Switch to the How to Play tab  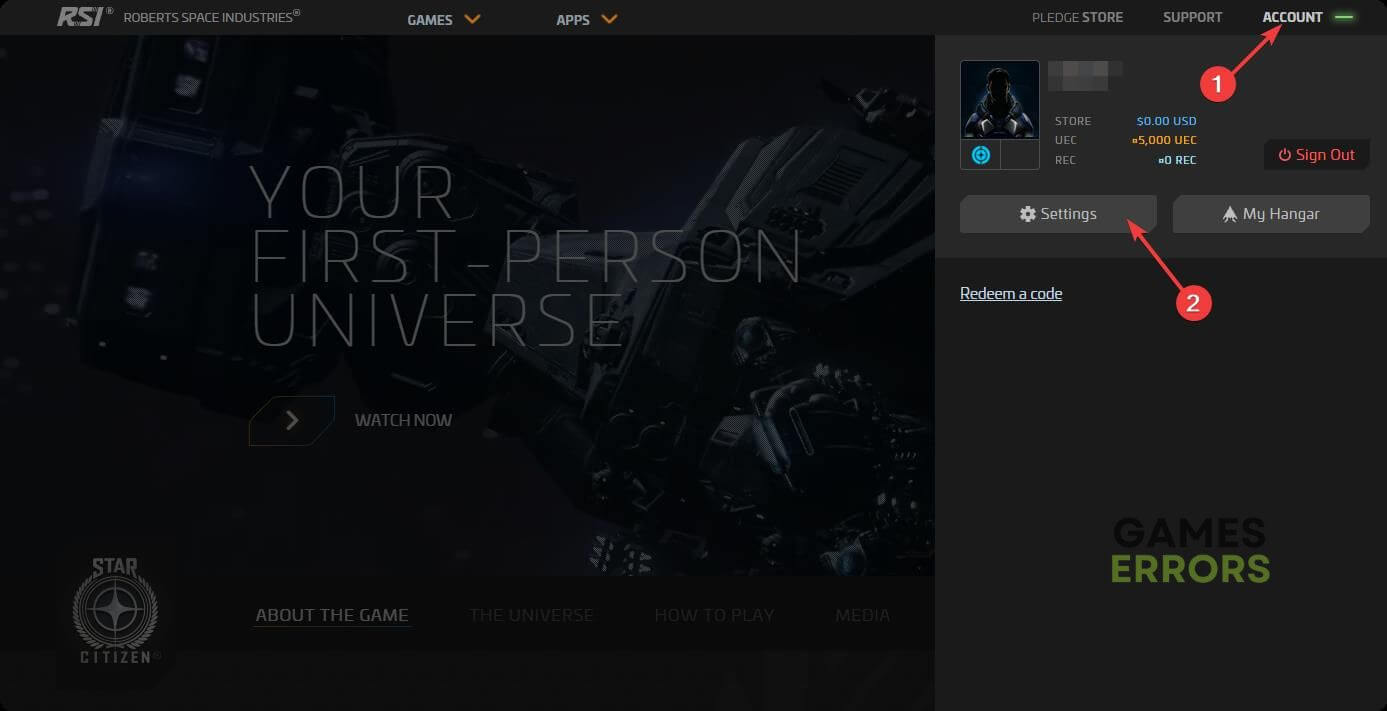[x=714, y=615]
